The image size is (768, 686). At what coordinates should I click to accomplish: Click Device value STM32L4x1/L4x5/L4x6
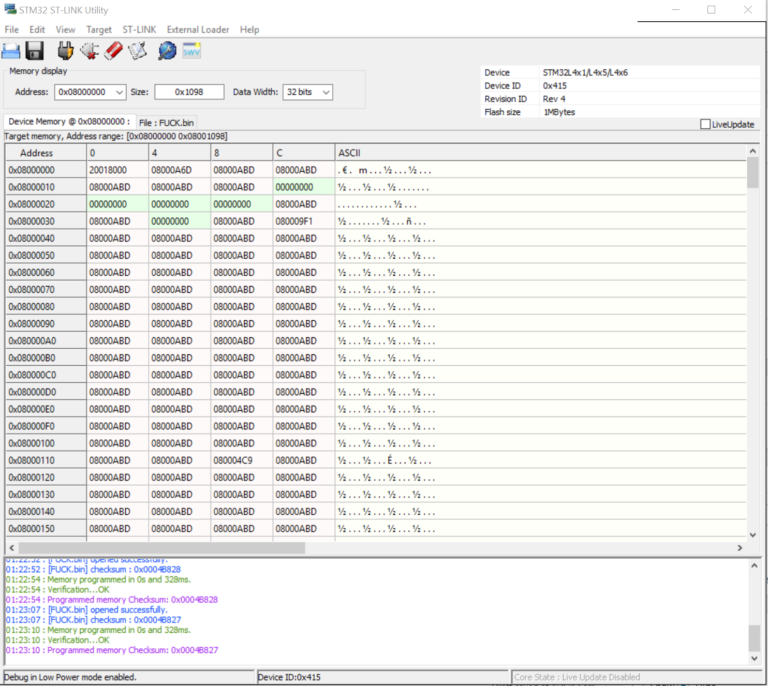pyautogui.click(x=585, y=72)
